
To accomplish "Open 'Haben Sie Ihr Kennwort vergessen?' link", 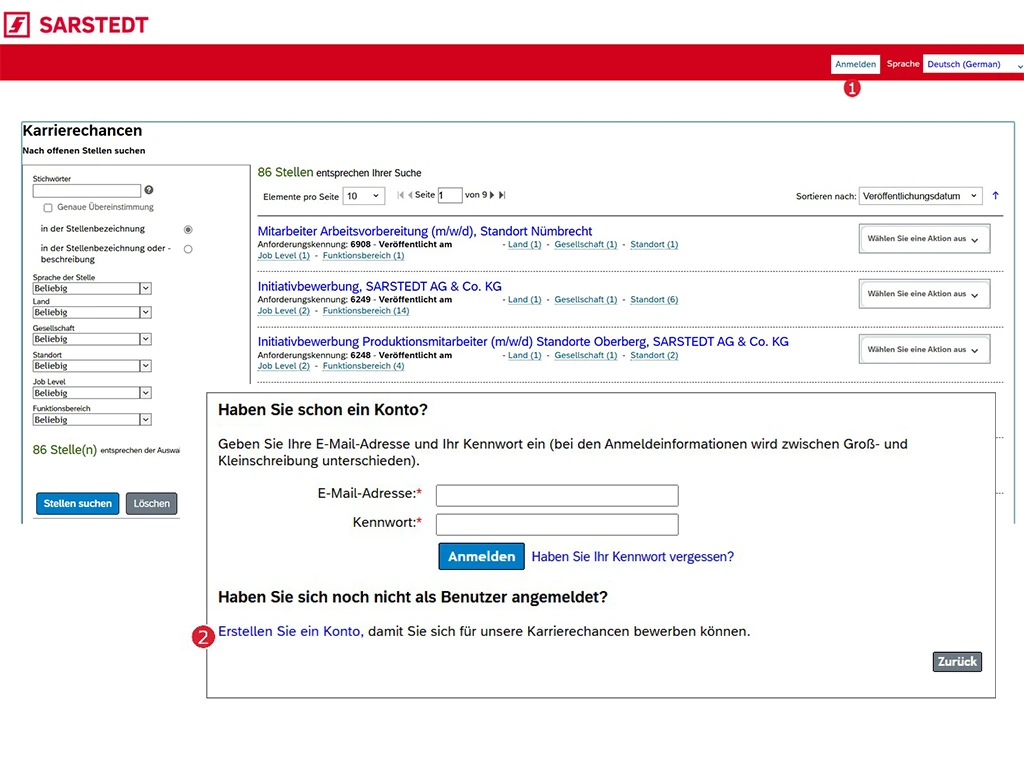I will (x=633, y=556).
